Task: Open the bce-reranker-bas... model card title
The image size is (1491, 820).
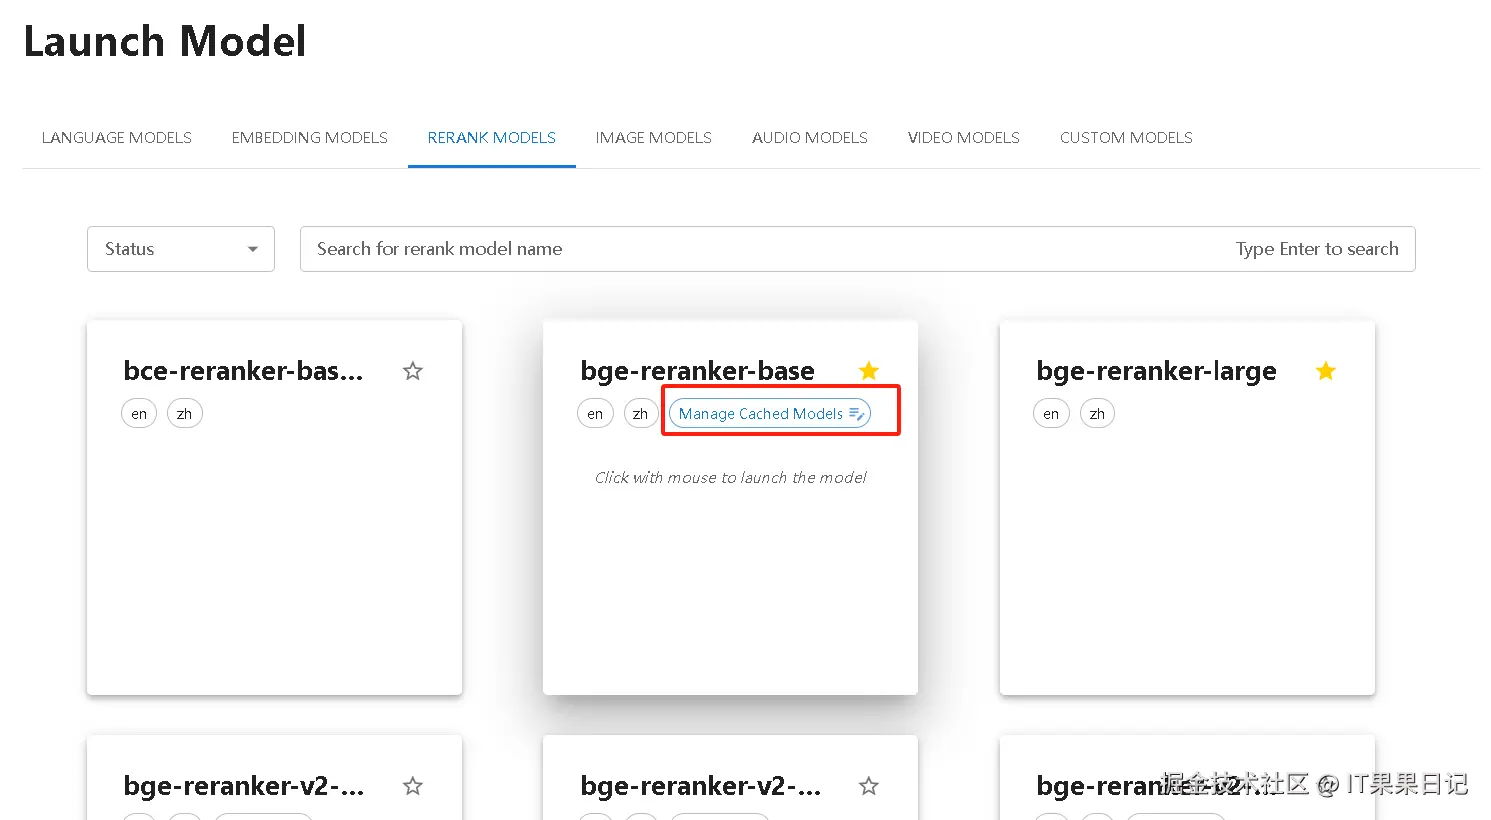Action: [x=243, y=371]
